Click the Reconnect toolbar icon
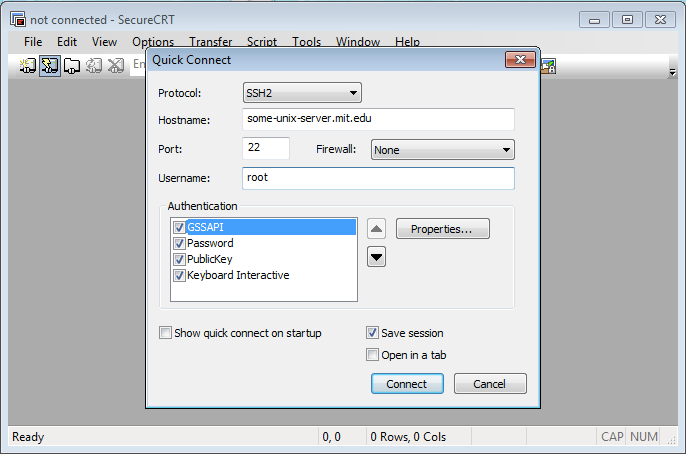The image size is (686, 454). 94,66
